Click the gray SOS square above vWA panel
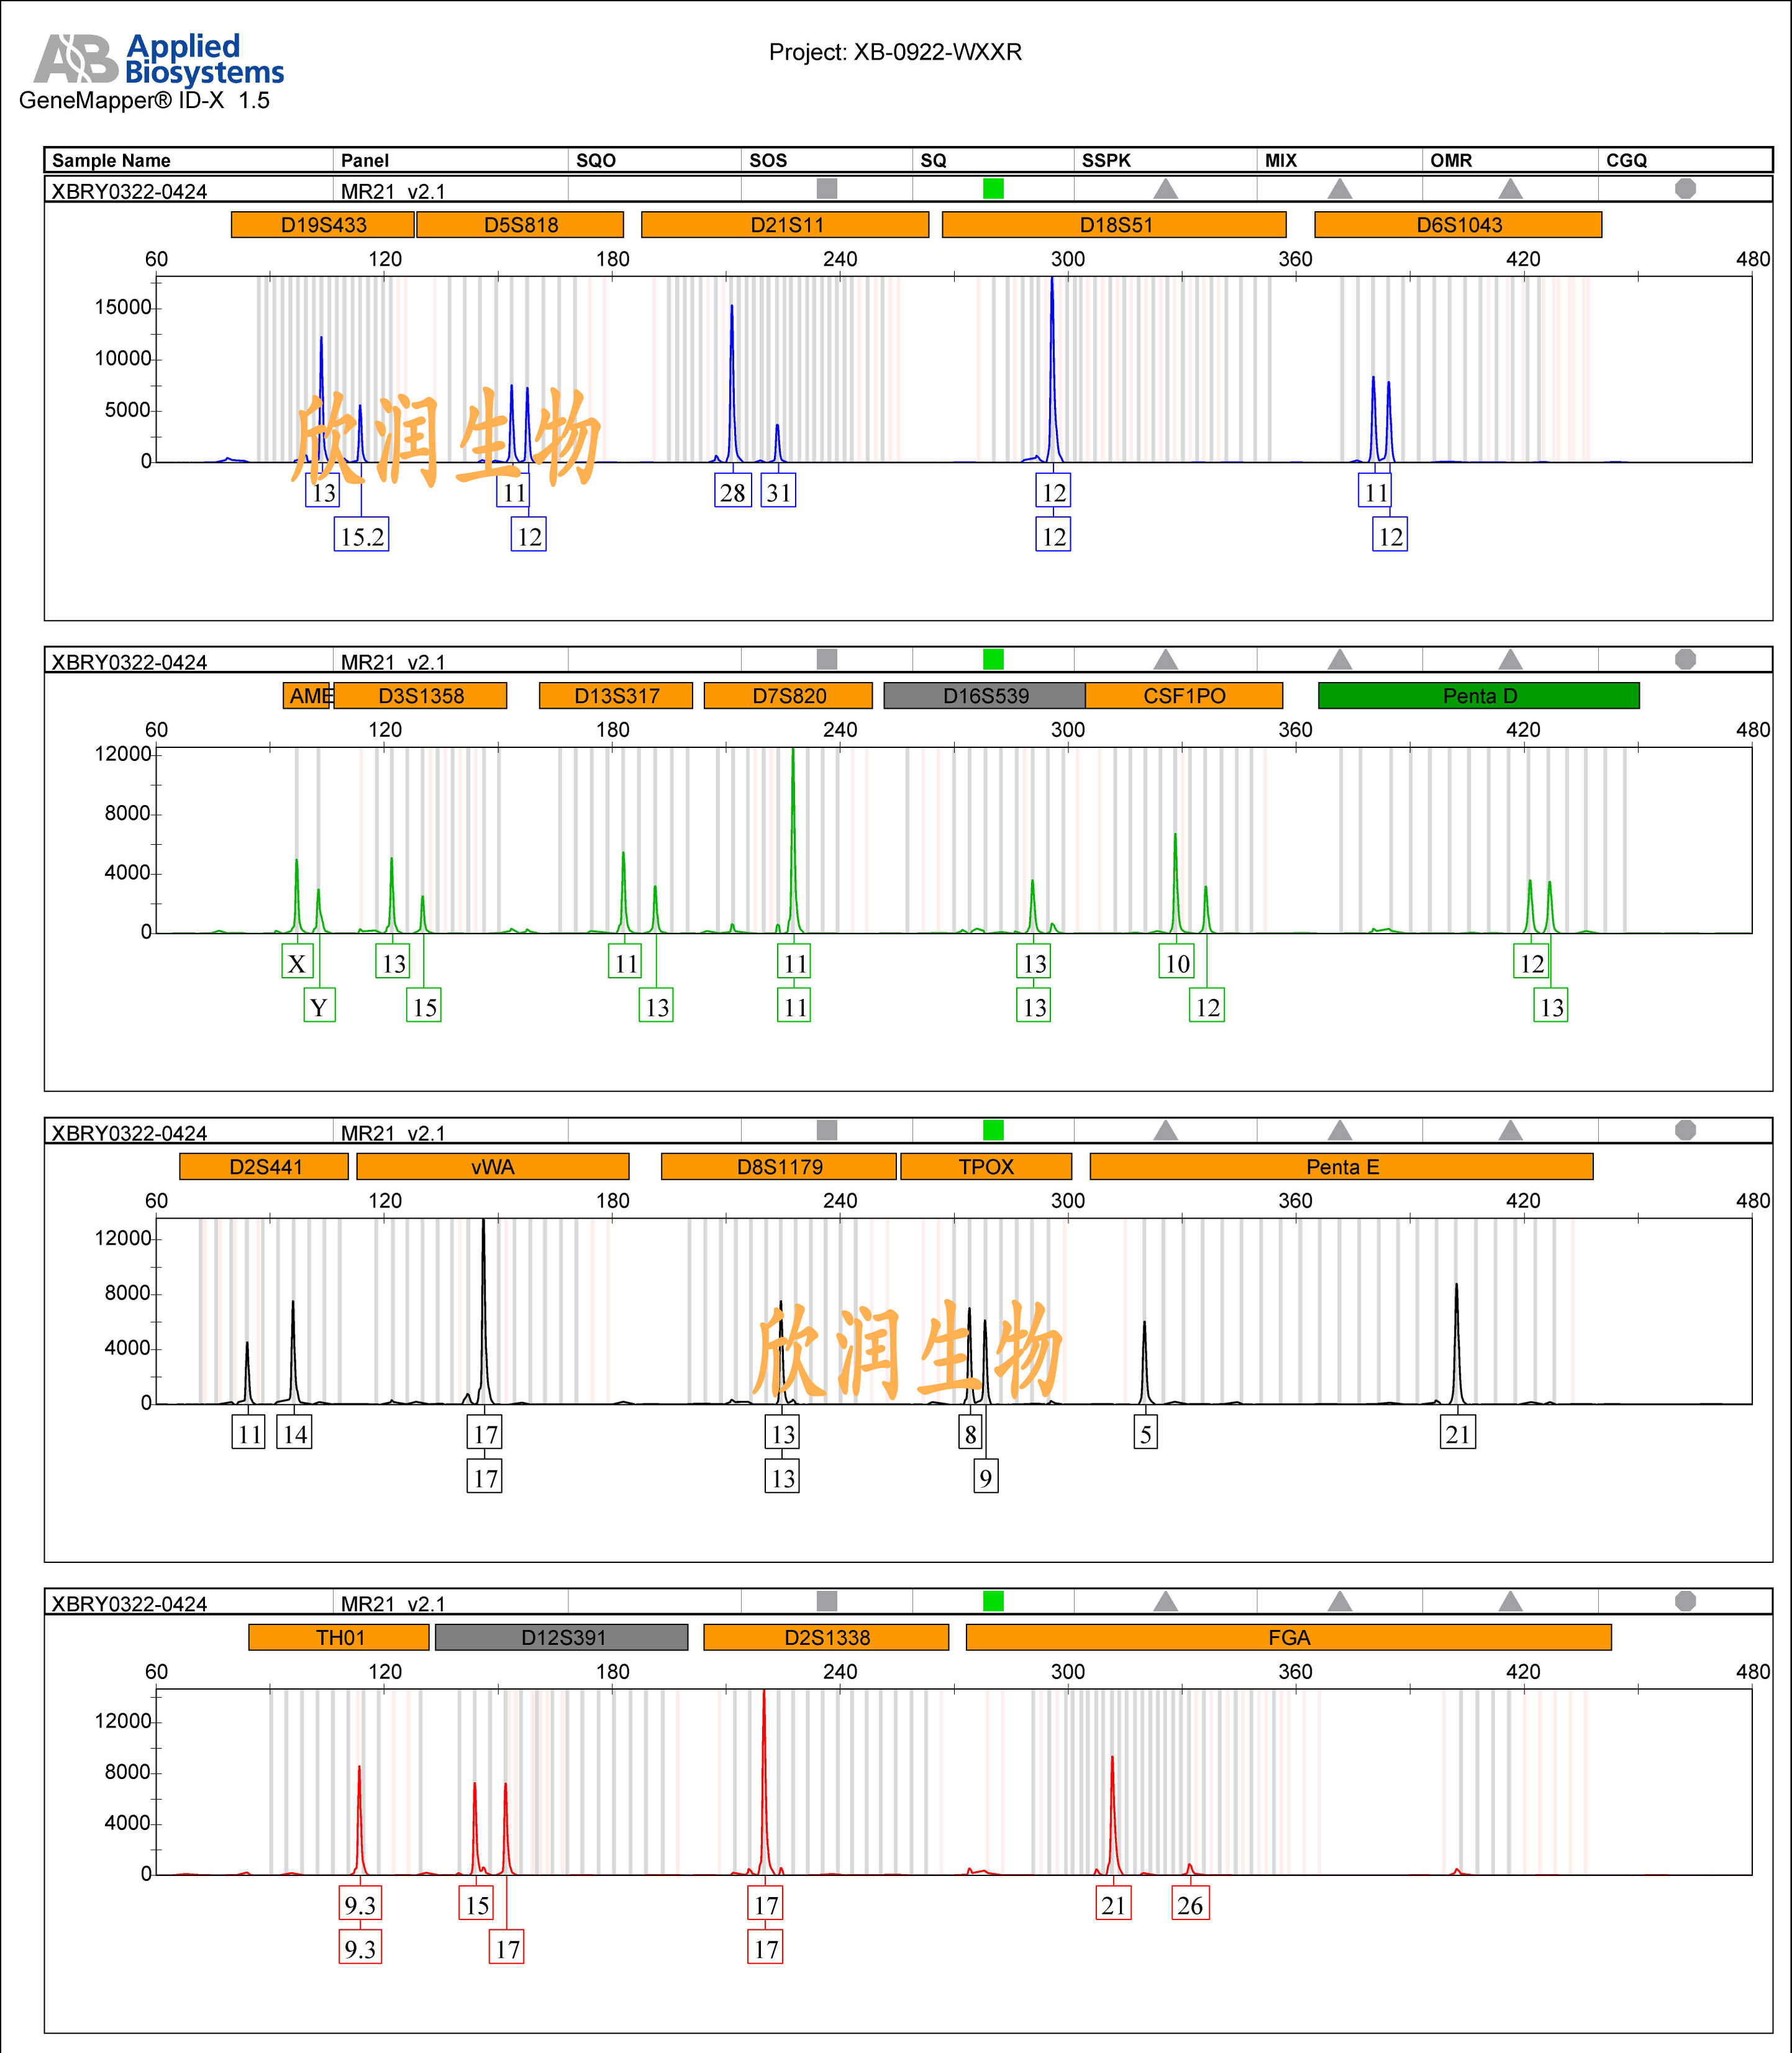This screenshot has width=1792, height=2053. [827, 1130]
